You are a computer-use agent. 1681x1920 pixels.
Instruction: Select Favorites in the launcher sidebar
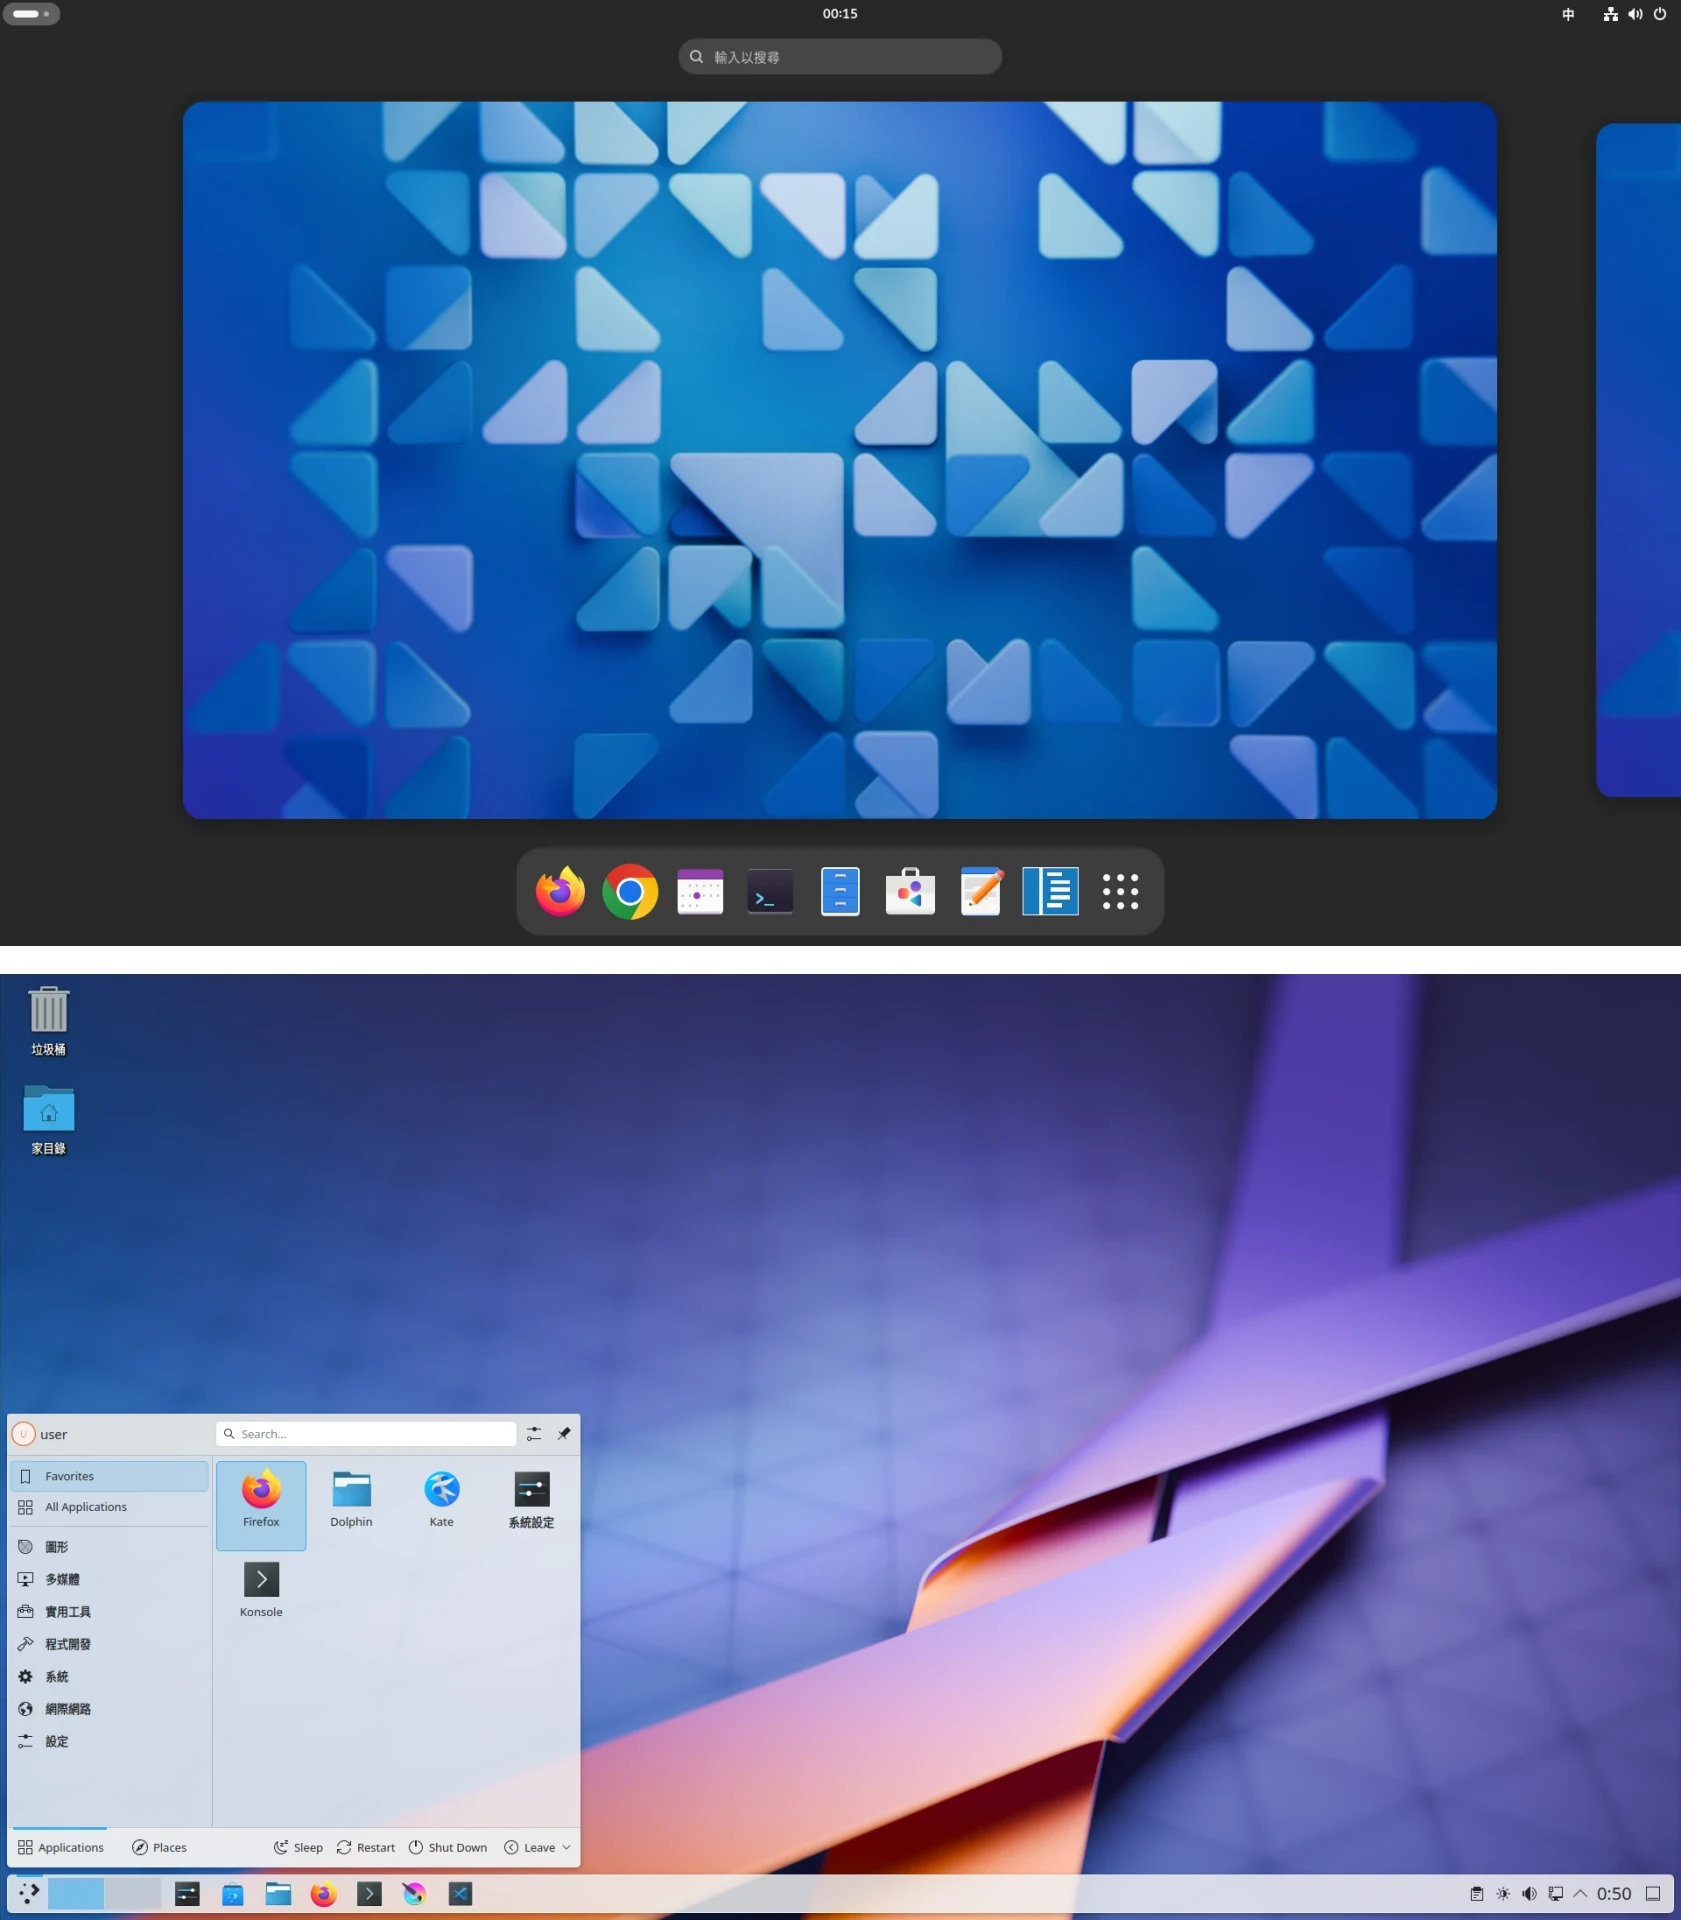(x=109, y=1476)
